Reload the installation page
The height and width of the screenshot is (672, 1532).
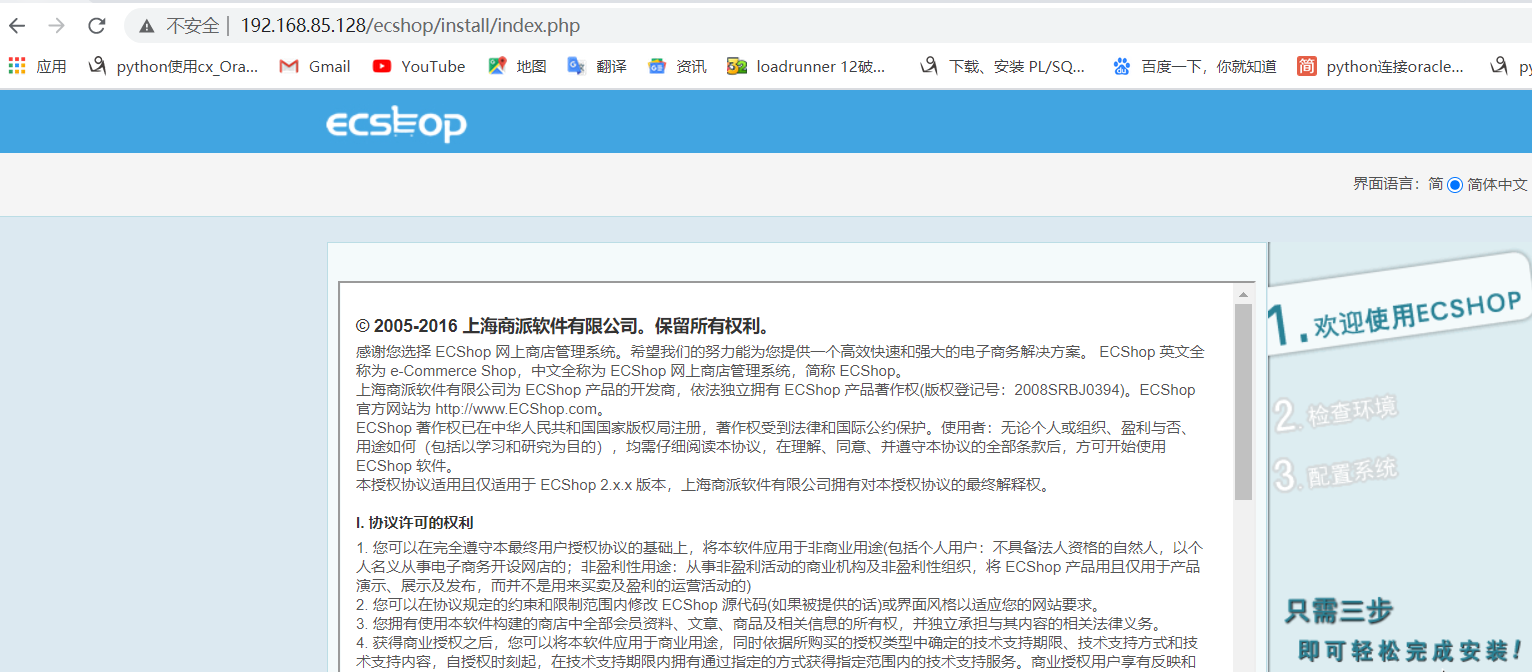pos(96,25)
